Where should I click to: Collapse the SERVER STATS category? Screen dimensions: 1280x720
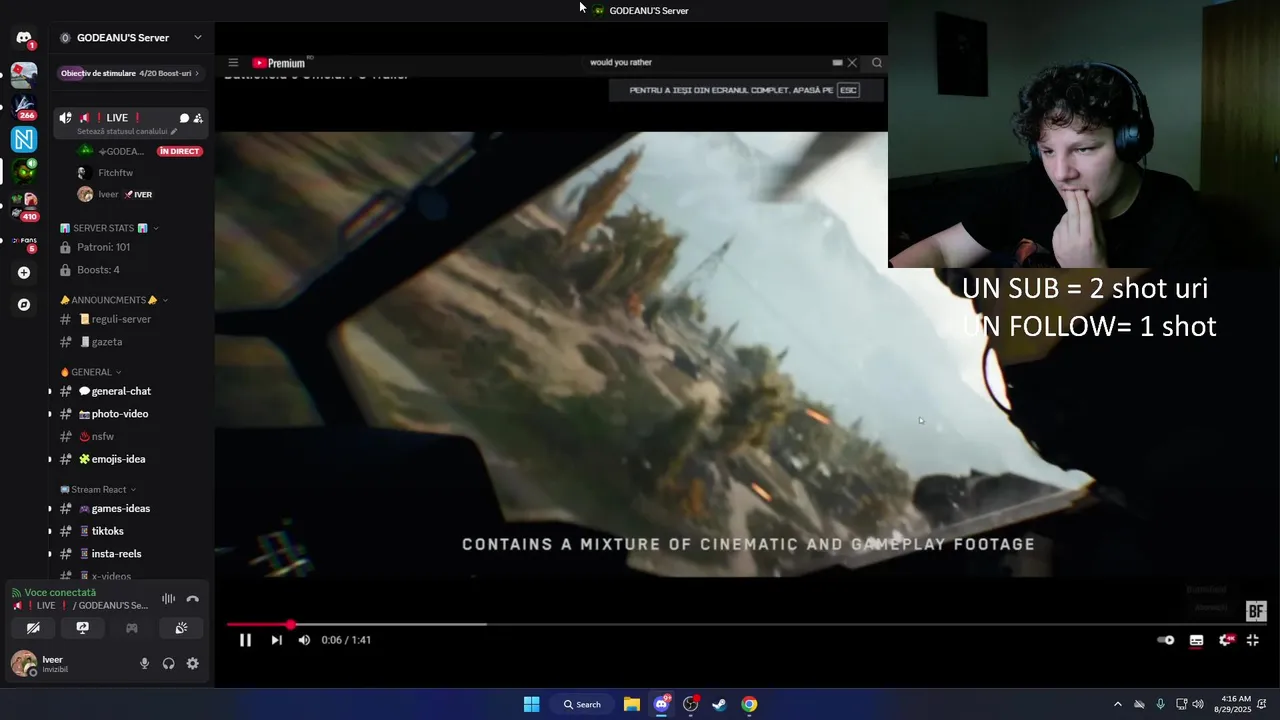[x=109, y=228]
